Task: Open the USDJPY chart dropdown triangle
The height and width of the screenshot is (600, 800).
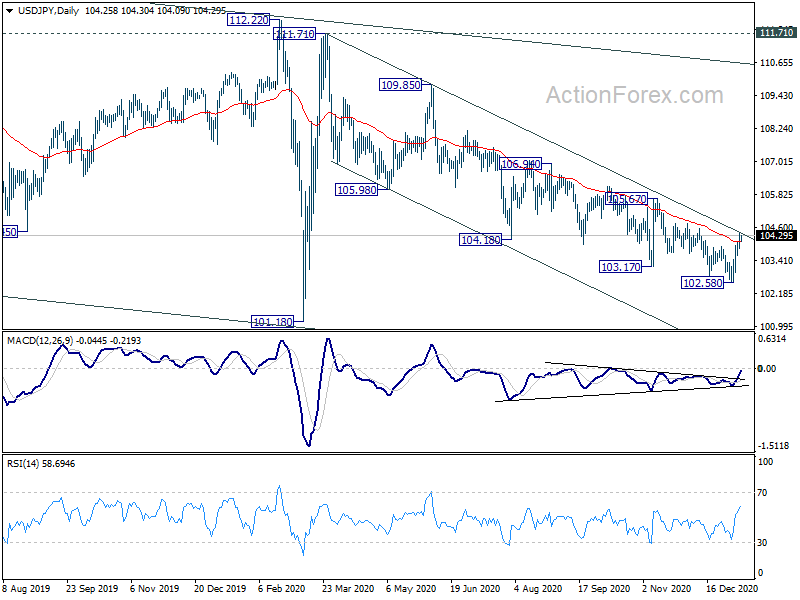Action: point(10,11)
